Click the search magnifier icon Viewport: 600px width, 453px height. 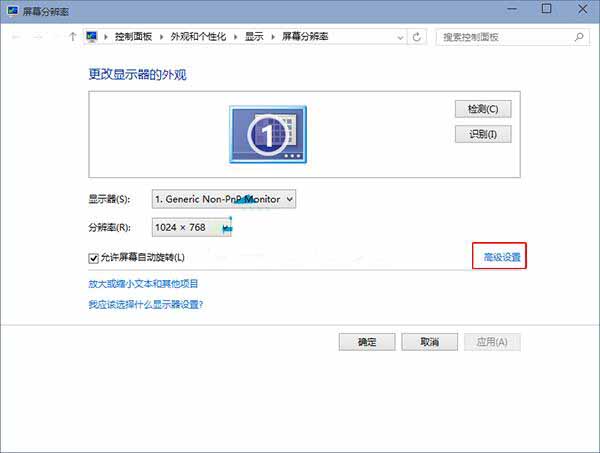tap(579, 37)
